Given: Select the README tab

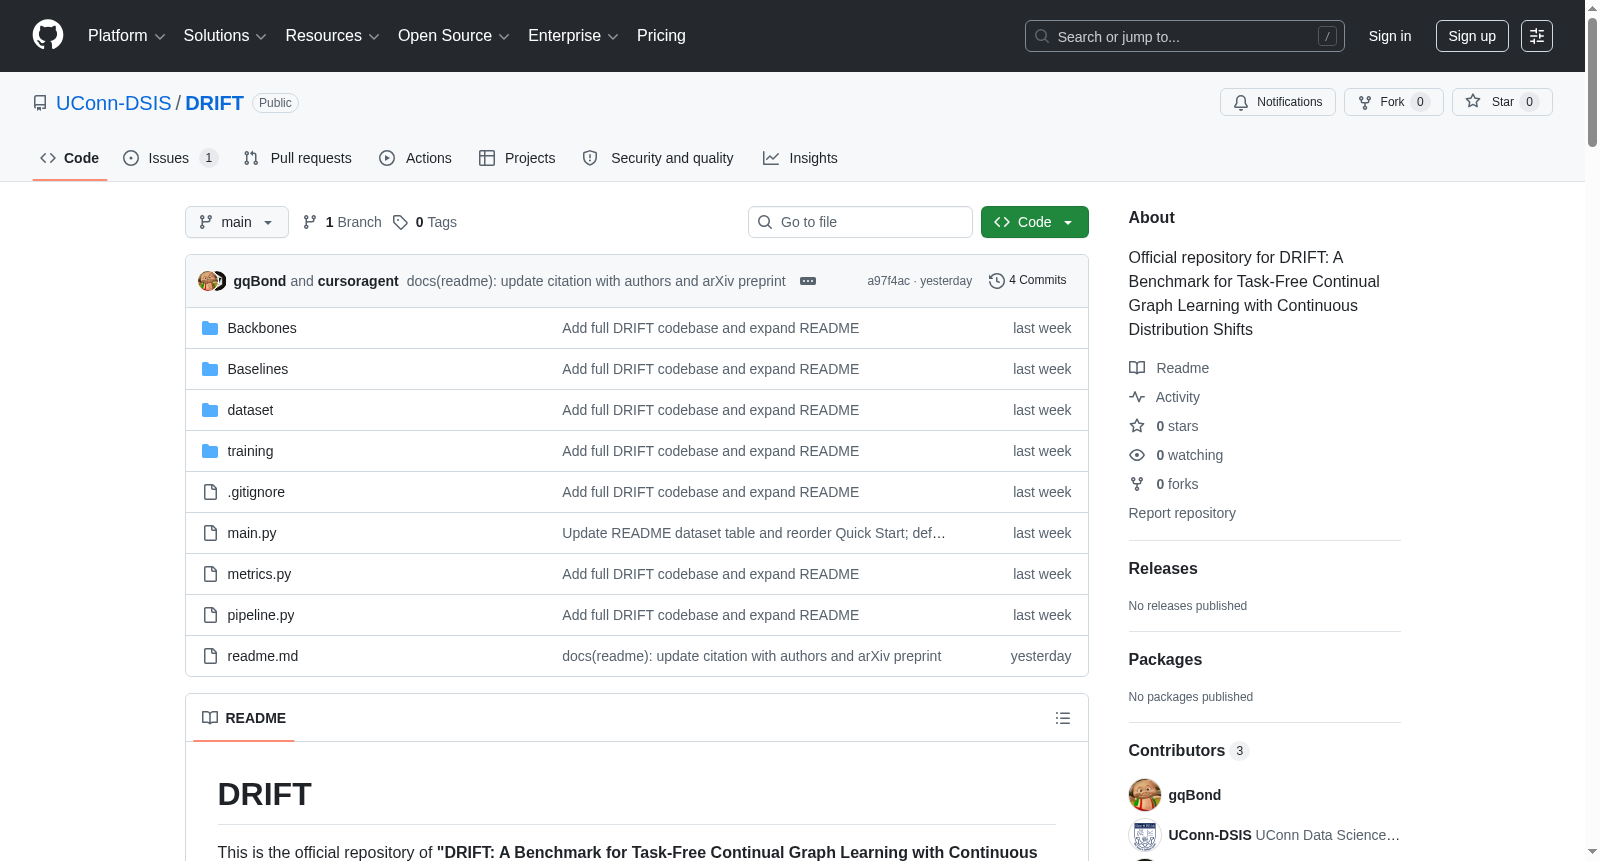Looking at the screenshot, I should (x=244, y=718).
